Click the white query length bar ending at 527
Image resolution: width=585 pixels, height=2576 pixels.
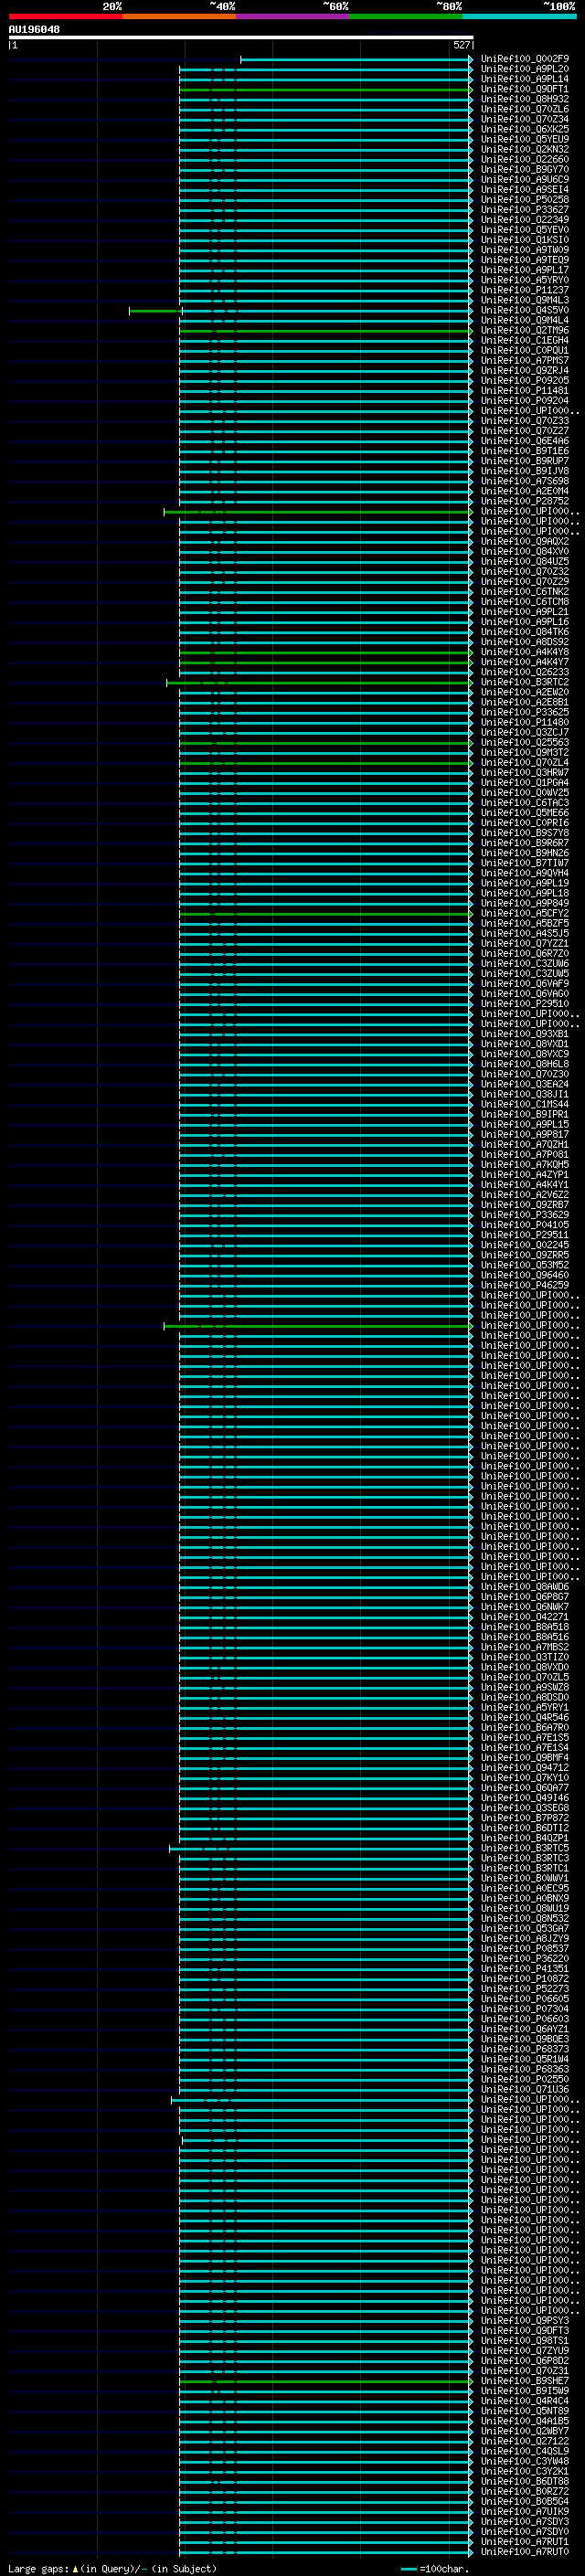point(241,38)
